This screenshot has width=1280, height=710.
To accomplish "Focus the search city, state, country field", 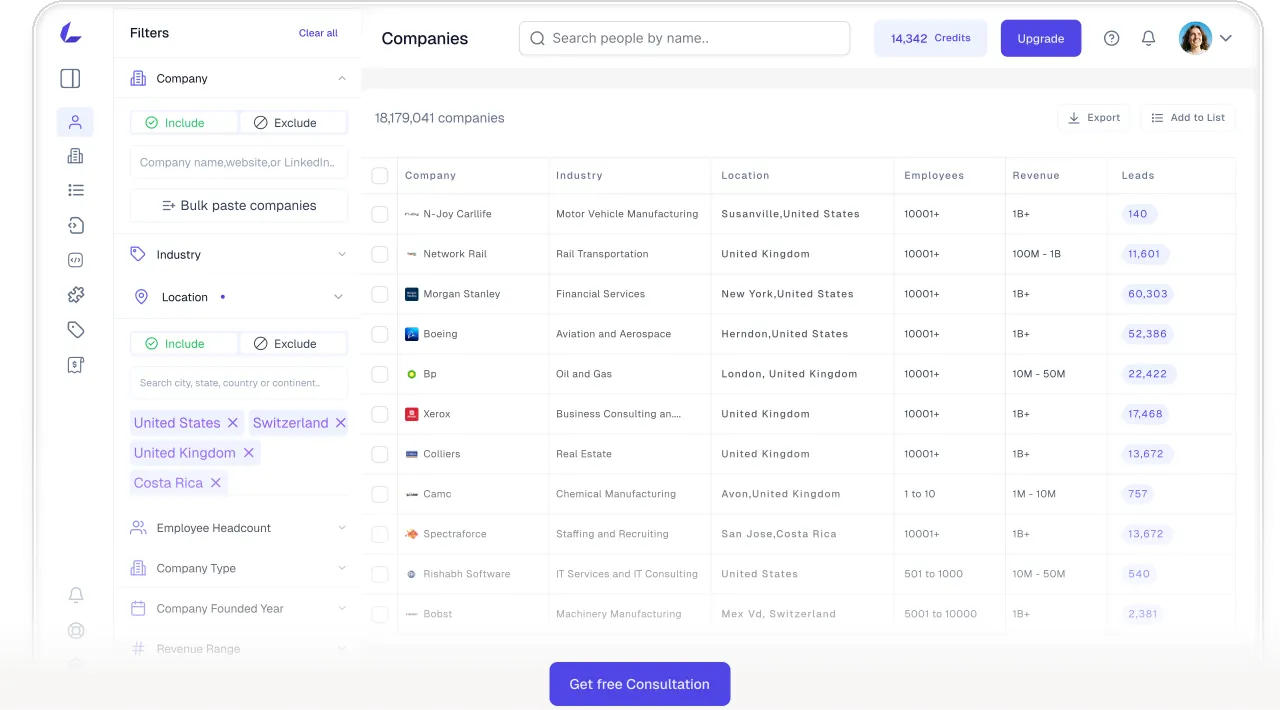I will tap(239, 383).
